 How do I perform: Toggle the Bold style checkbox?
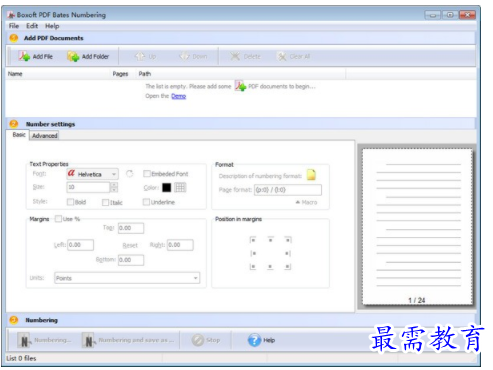click(x=70, y=202)
